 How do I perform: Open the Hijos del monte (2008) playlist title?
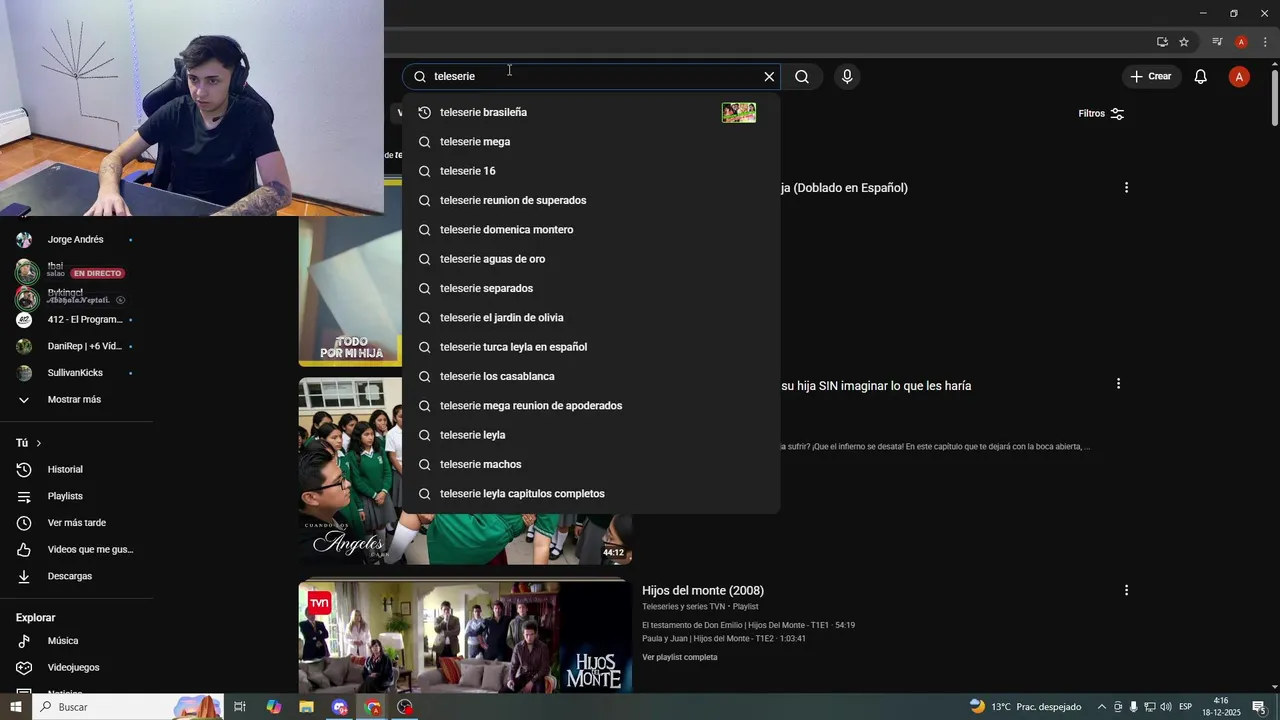703,591
